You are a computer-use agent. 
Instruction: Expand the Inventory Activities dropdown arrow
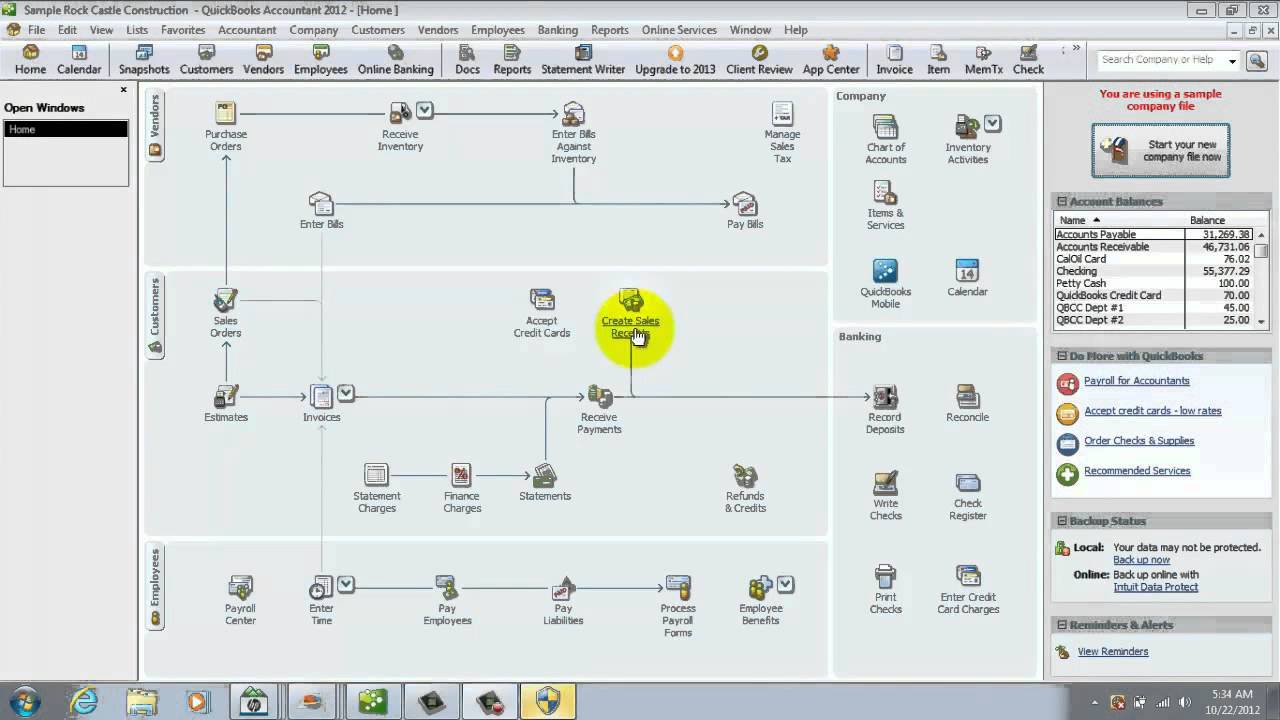tap(992, 123)
